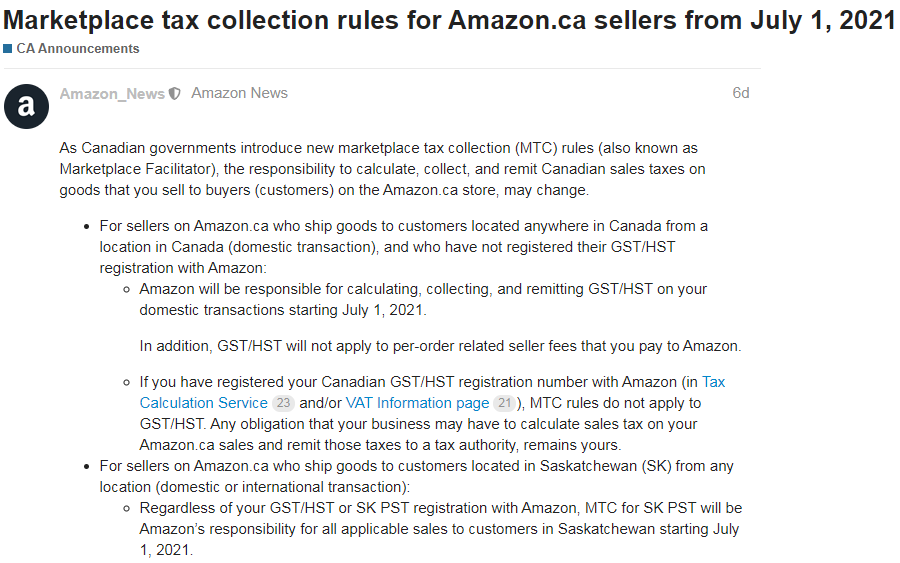This screenshot has height=563, width=900.
Task: Click the 'In addition, GST/HST will not apply' paragraph
Action: [x=440, y=346]
